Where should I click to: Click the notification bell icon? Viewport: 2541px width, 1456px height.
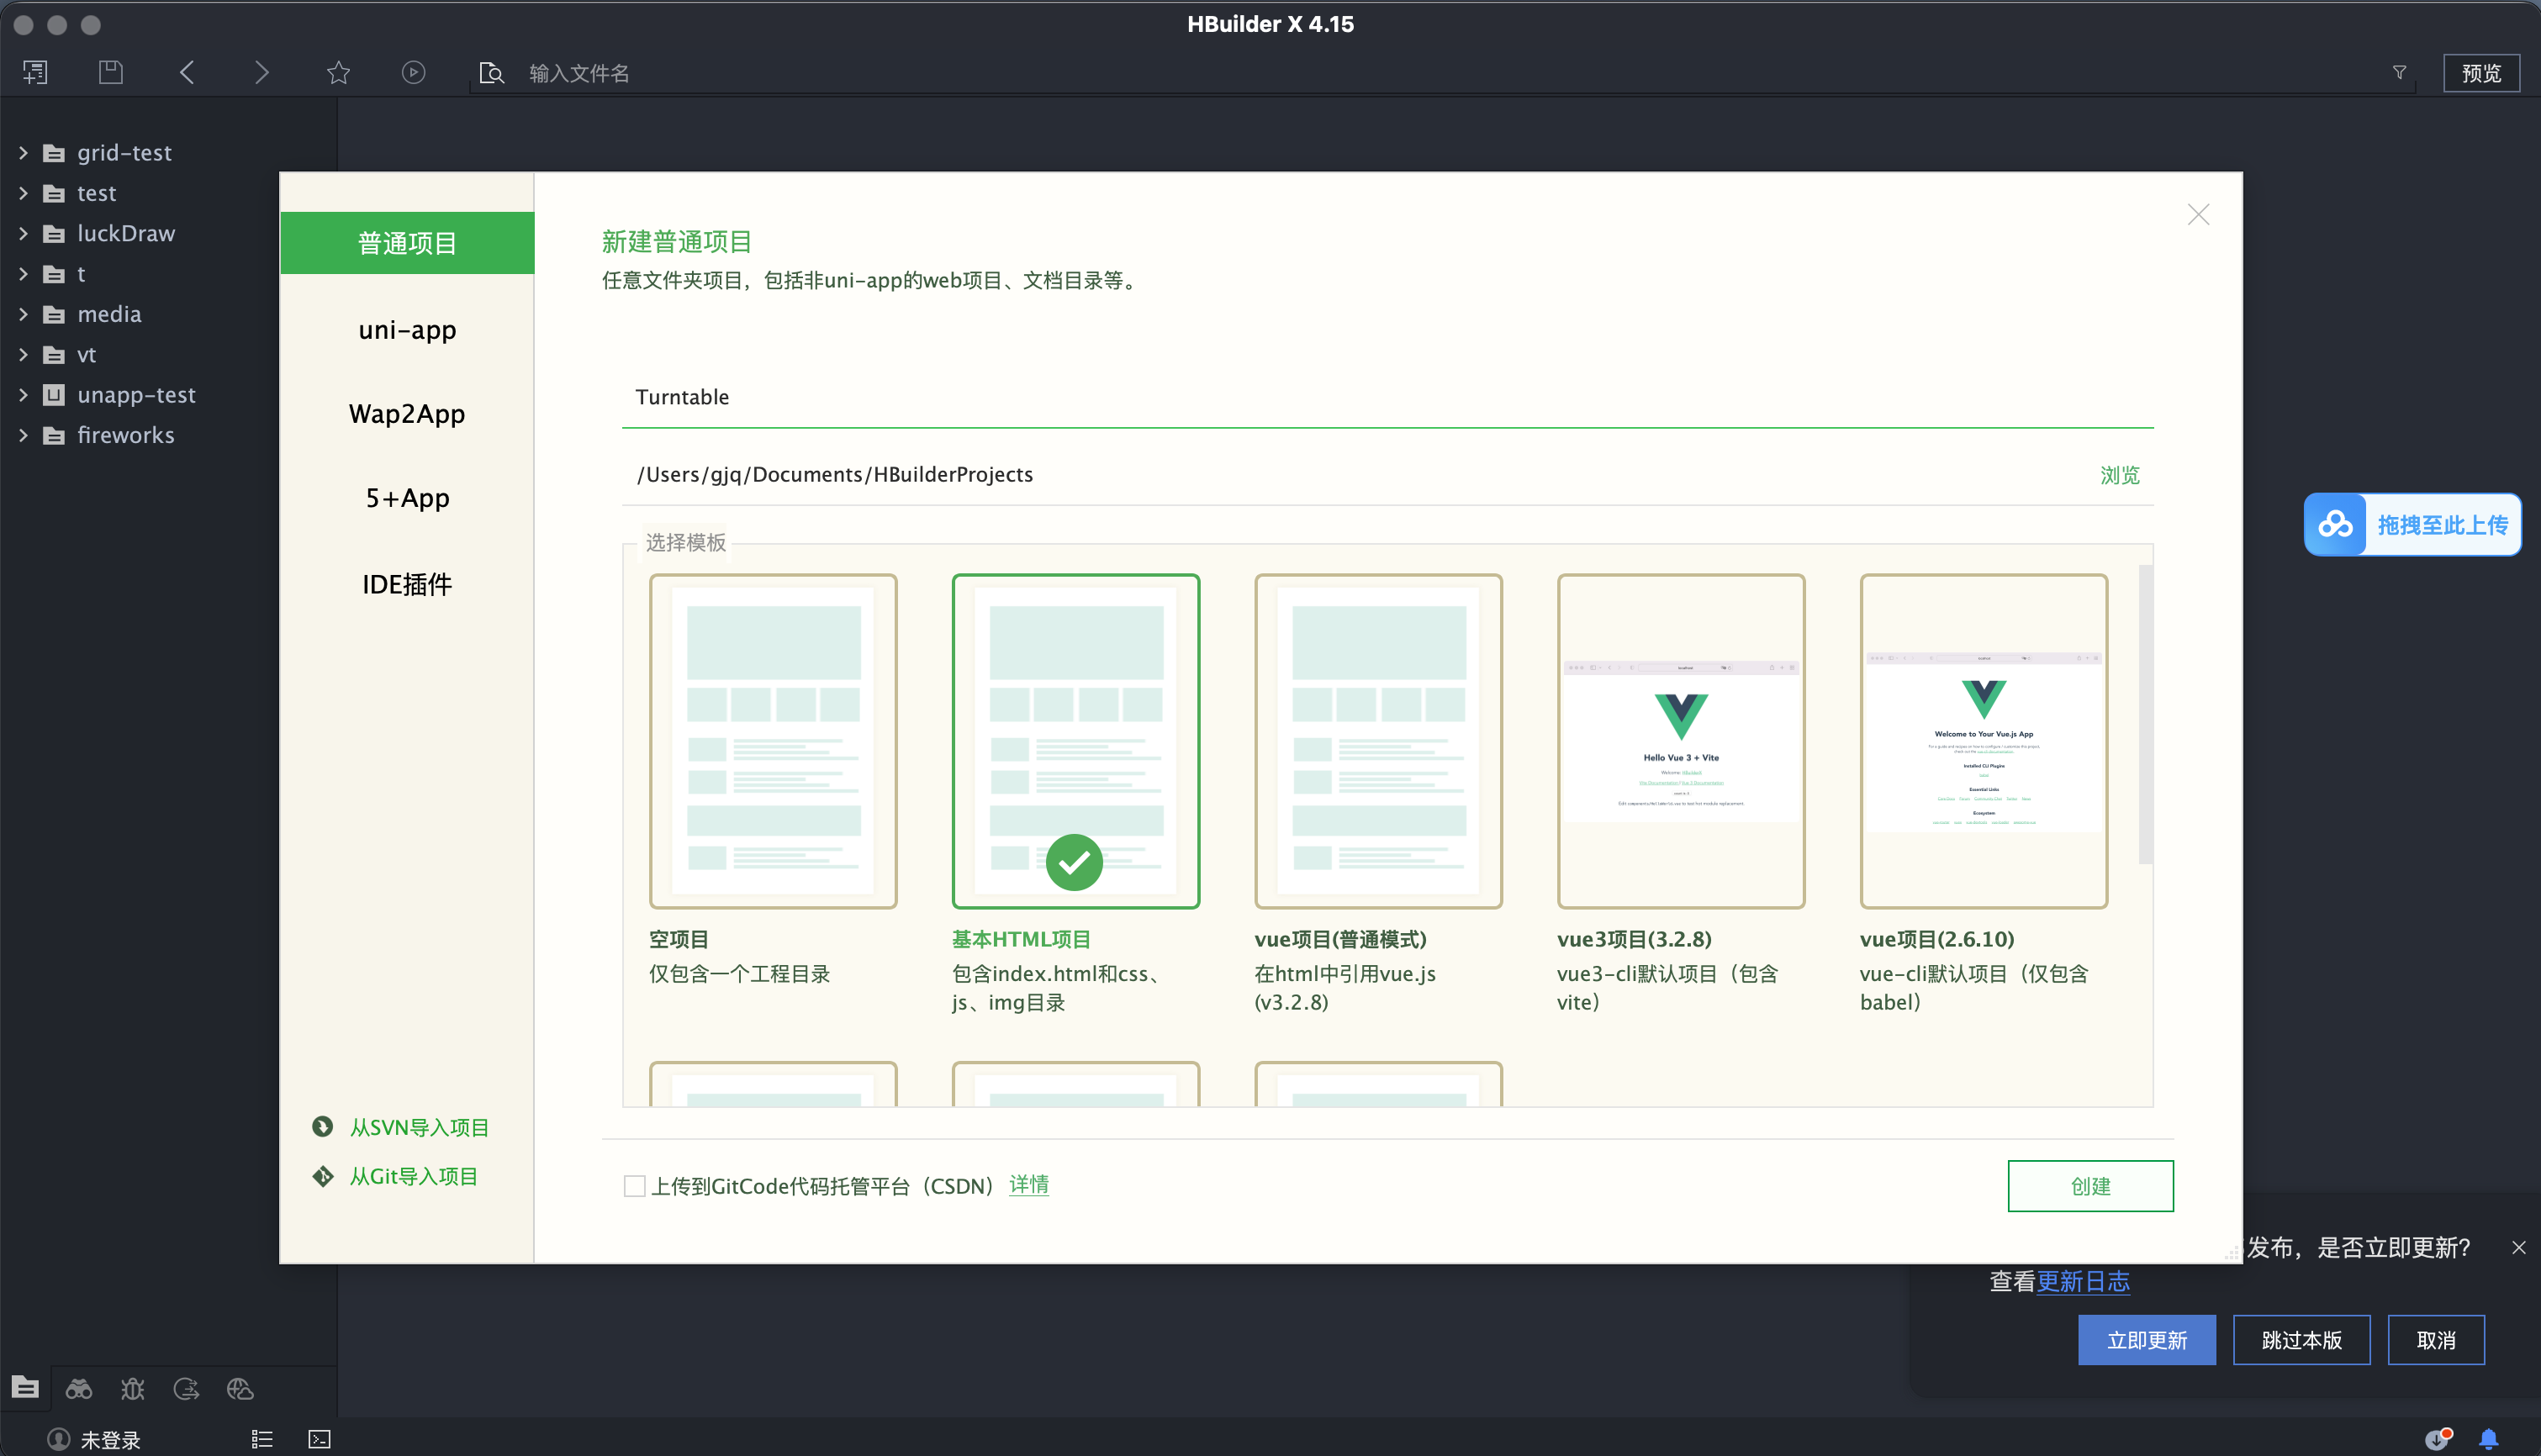coord(2488,1439)
